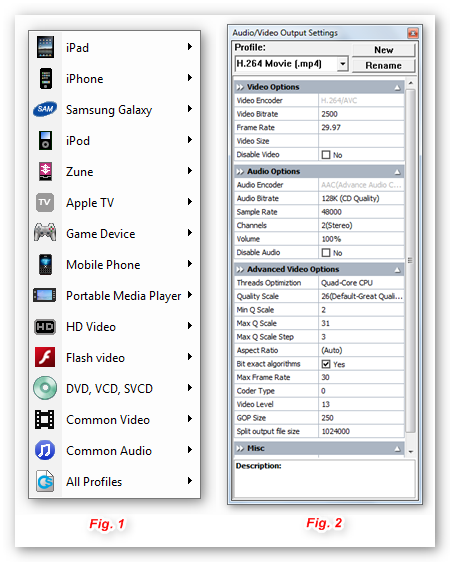Click the Audio Bitrate value 128K (CD Quality)

pos(361,198)
